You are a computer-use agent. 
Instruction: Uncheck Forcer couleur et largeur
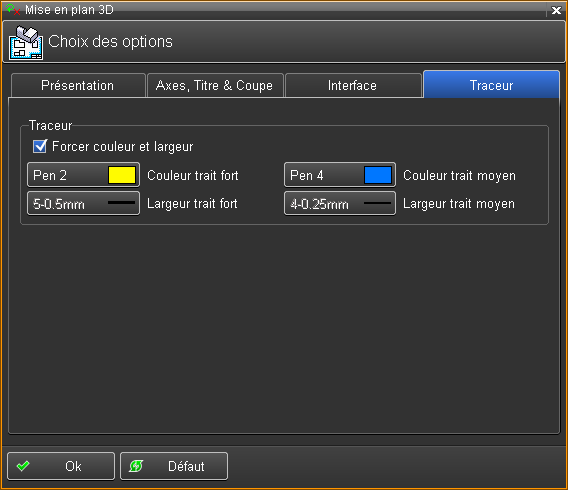point(39,146)
